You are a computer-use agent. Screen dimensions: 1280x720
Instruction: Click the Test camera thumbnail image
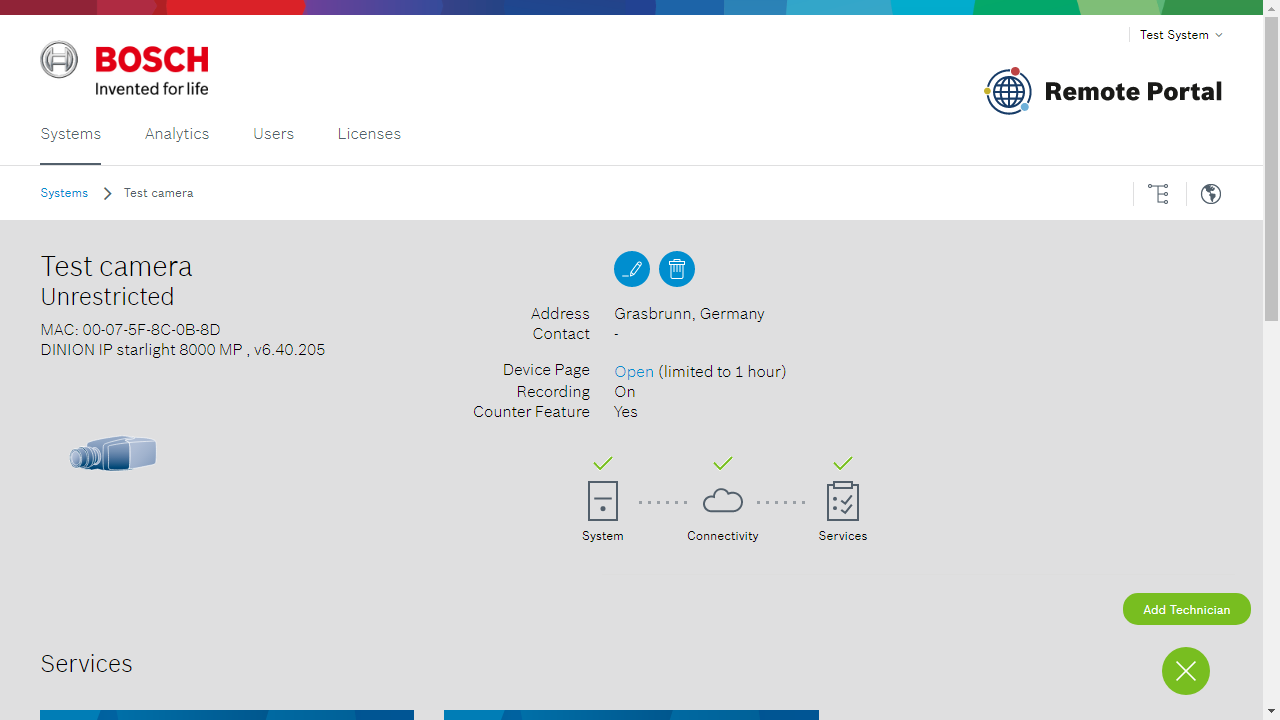point(113,454)
